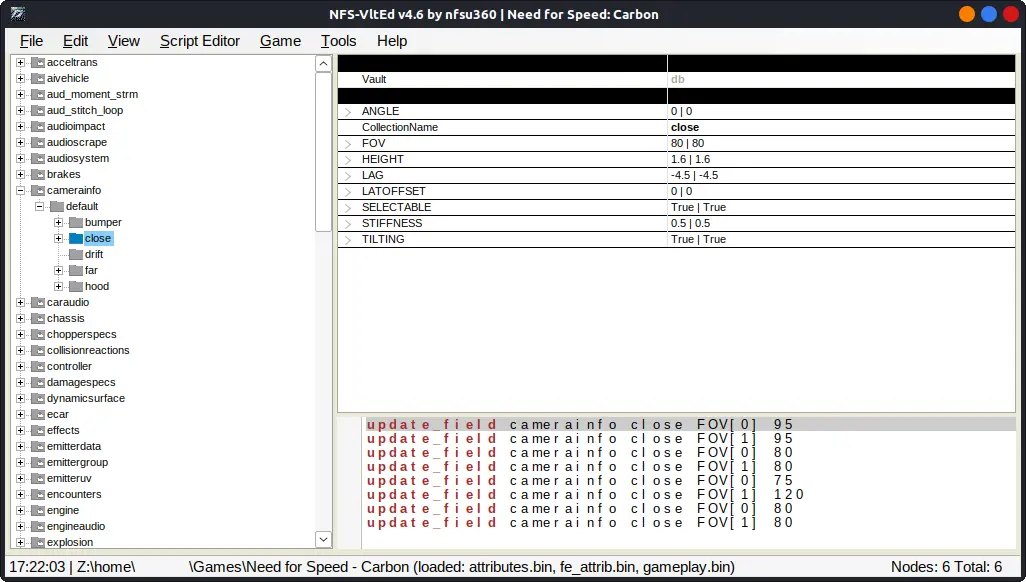The image size is (1026, 582).
Task: Select the explosion tree item
Action: click(70, 542)
